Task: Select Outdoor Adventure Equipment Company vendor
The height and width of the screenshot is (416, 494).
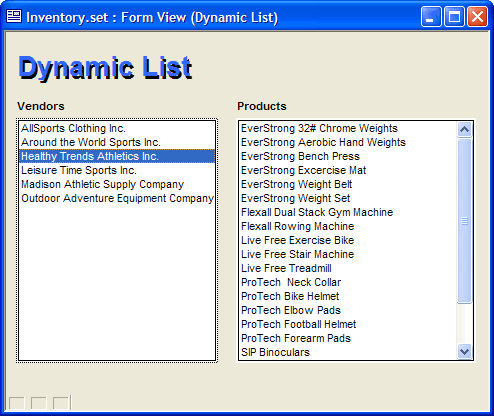Action: click(x=117, y=198)
